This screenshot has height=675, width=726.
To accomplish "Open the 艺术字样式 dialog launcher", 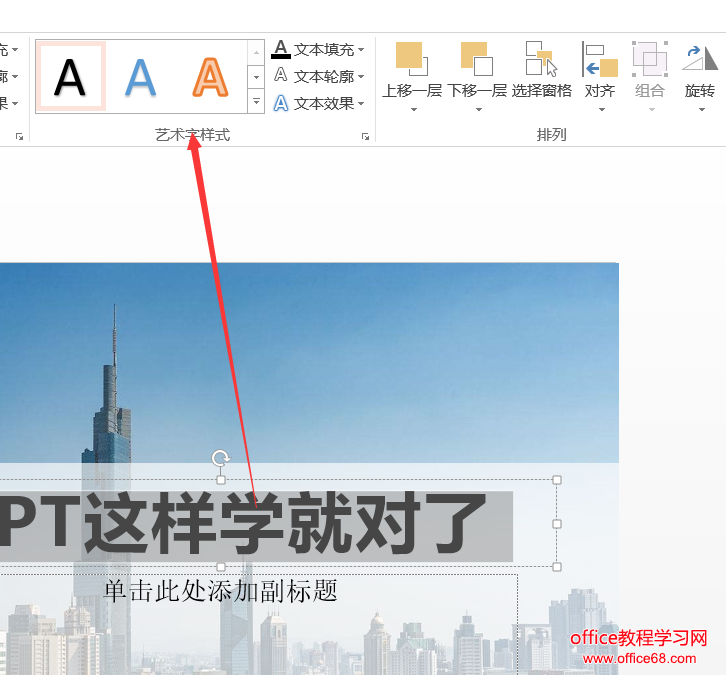I will tap(365, 136).
